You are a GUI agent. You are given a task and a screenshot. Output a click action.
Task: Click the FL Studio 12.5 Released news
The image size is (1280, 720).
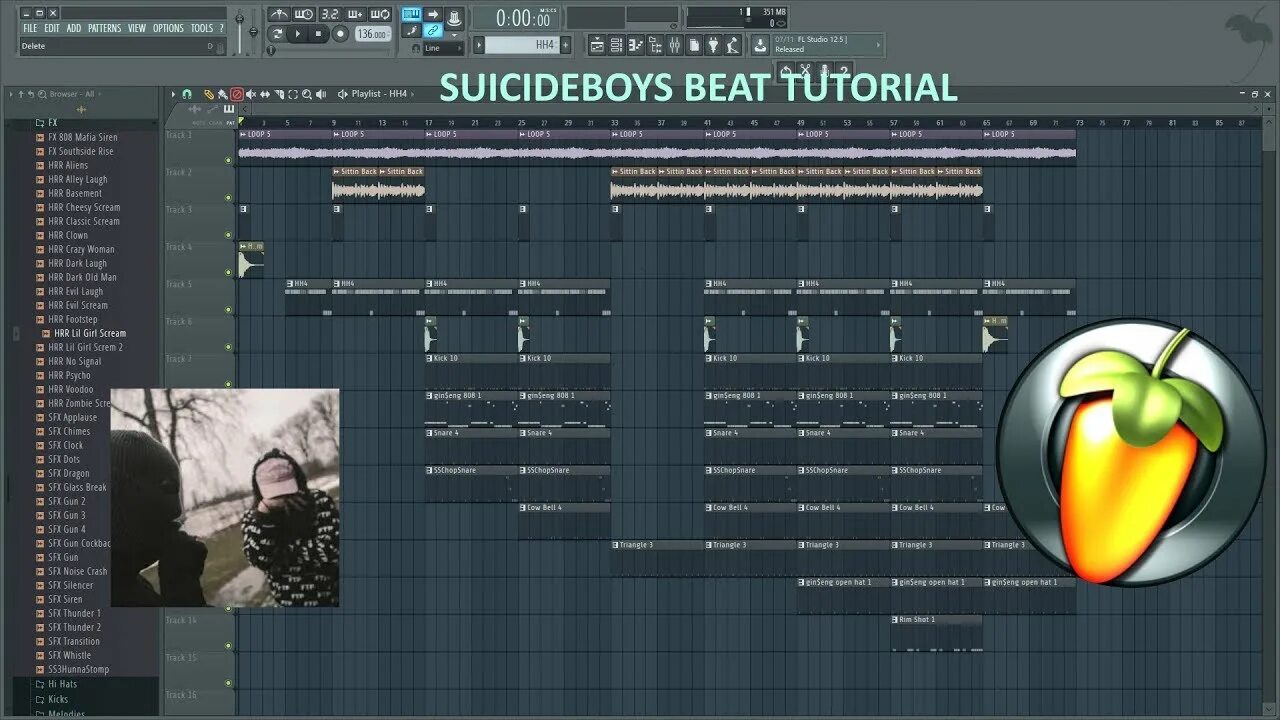[x=828, y=44]
